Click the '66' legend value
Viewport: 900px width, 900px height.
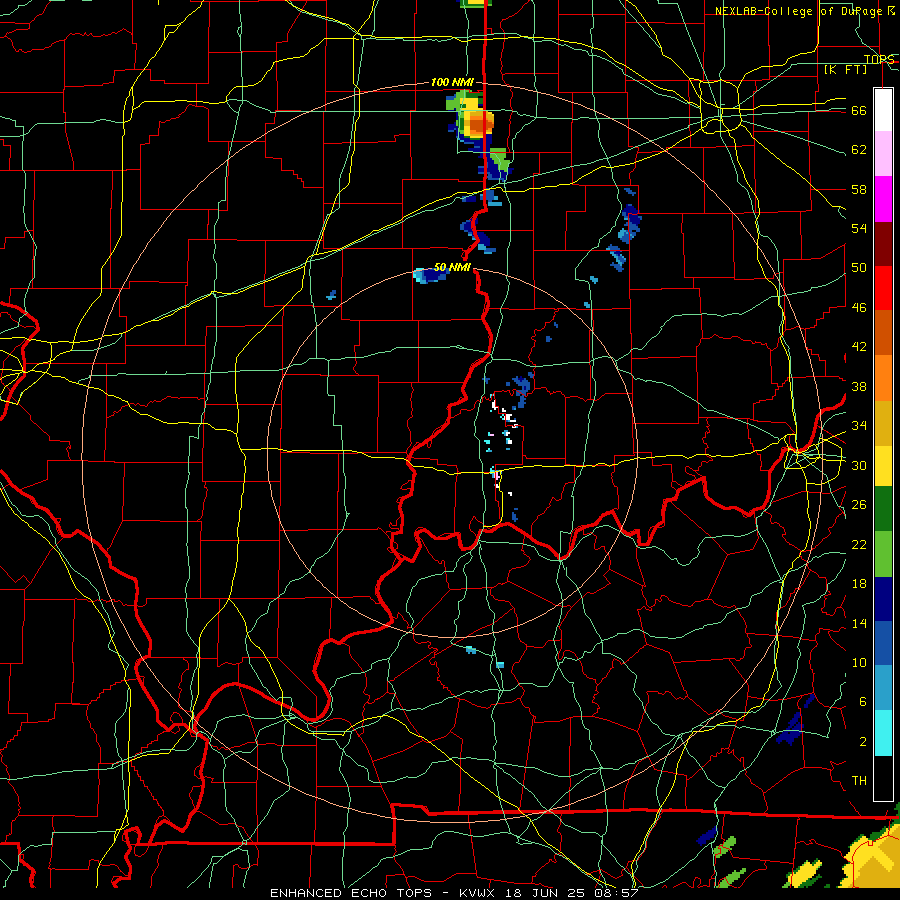click(x=859, y=110)
